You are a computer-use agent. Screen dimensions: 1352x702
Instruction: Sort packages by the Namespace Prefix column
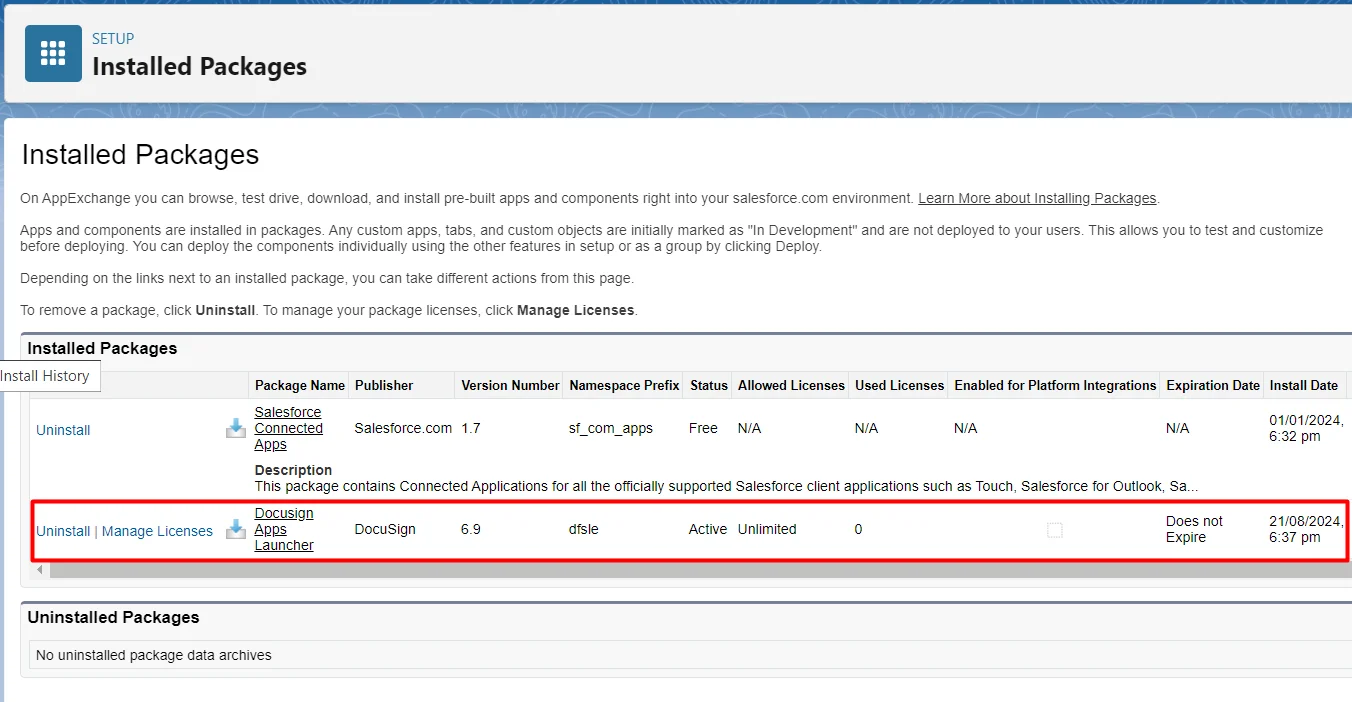pyautogui.click(x=623, y=385)
